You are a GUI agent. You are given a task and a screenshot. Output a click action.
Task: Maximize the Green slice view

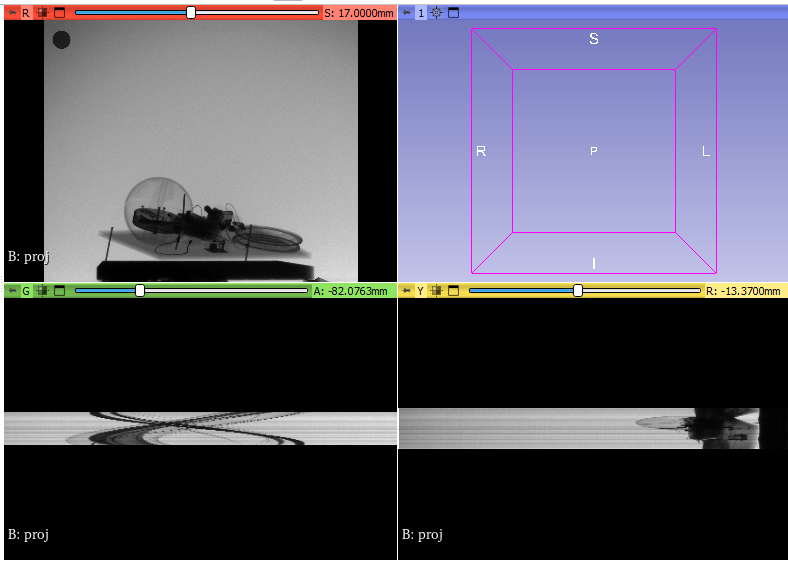(59, 290)
